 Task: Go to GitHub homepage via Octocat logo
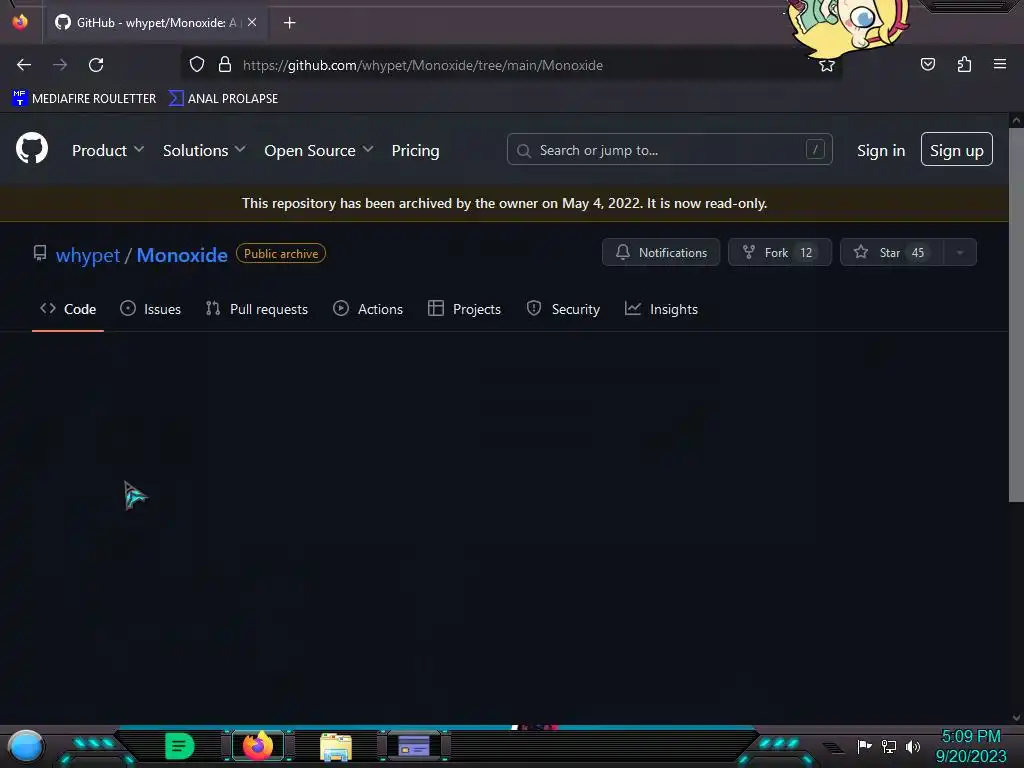point(32,148)
